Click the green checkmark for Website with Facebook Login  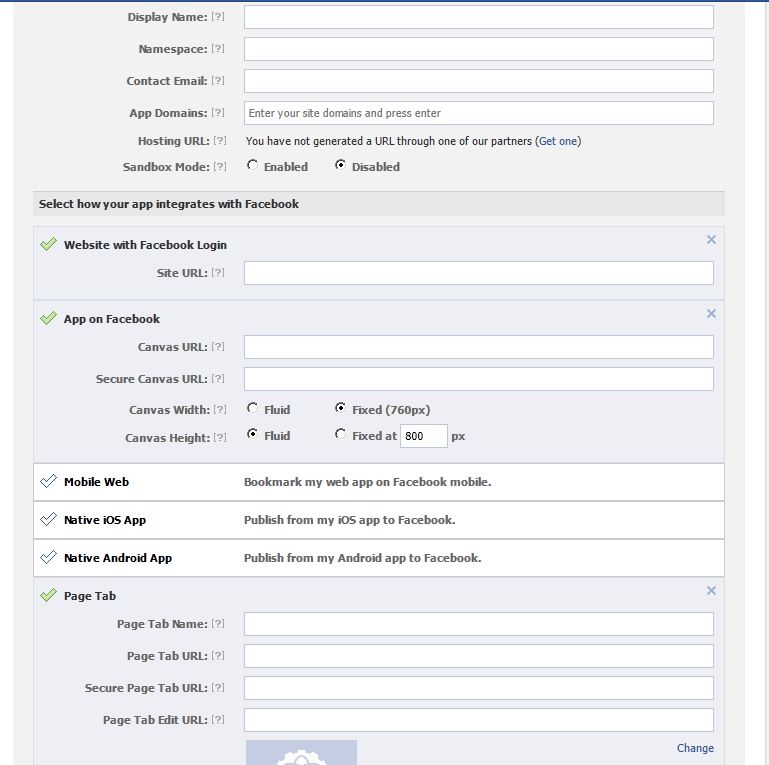coord(48,244)
